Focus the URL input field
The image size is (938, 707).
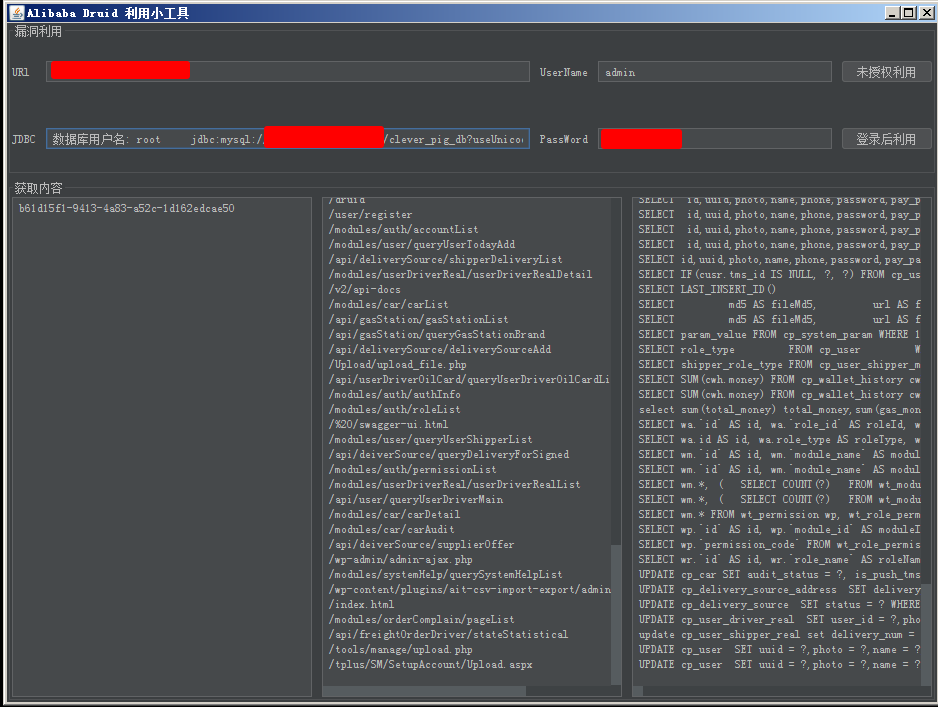[288, 72]
